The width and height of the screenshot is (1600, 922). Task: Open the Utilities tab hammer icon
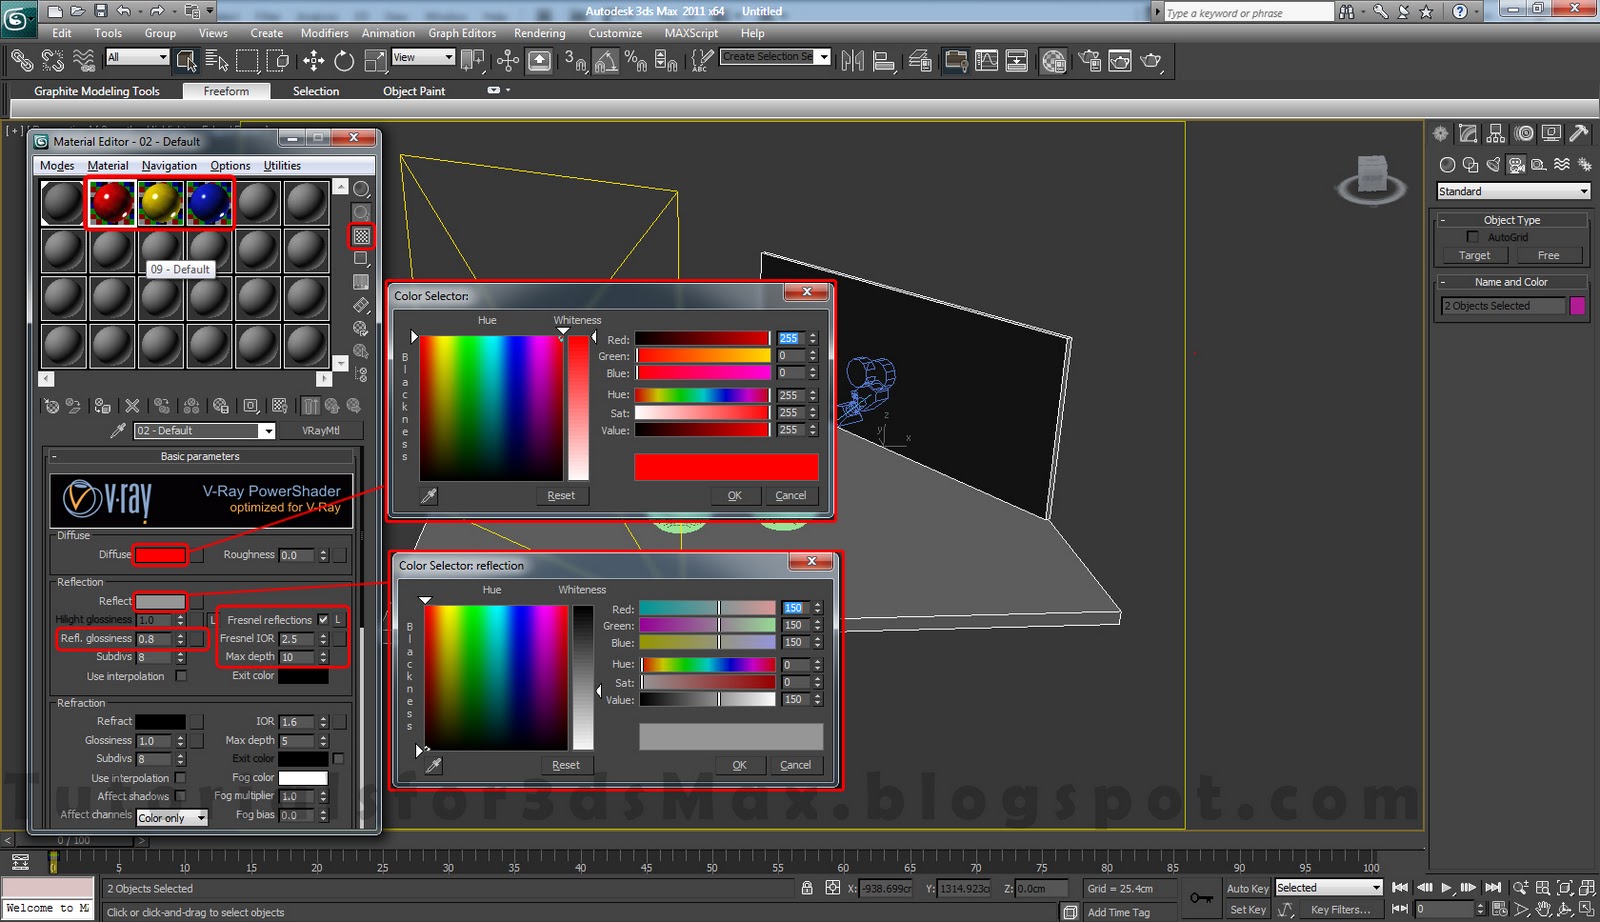1578,133
